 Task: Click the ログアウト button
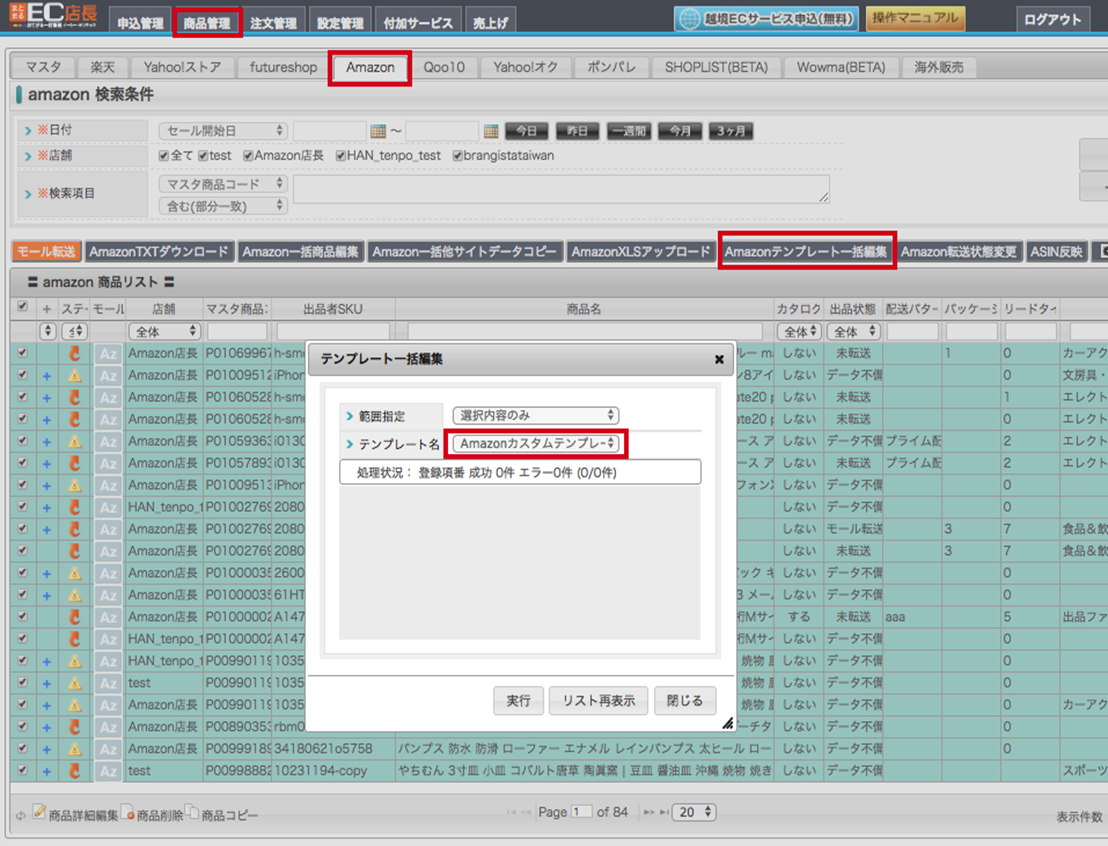(x=1052, y=20)
